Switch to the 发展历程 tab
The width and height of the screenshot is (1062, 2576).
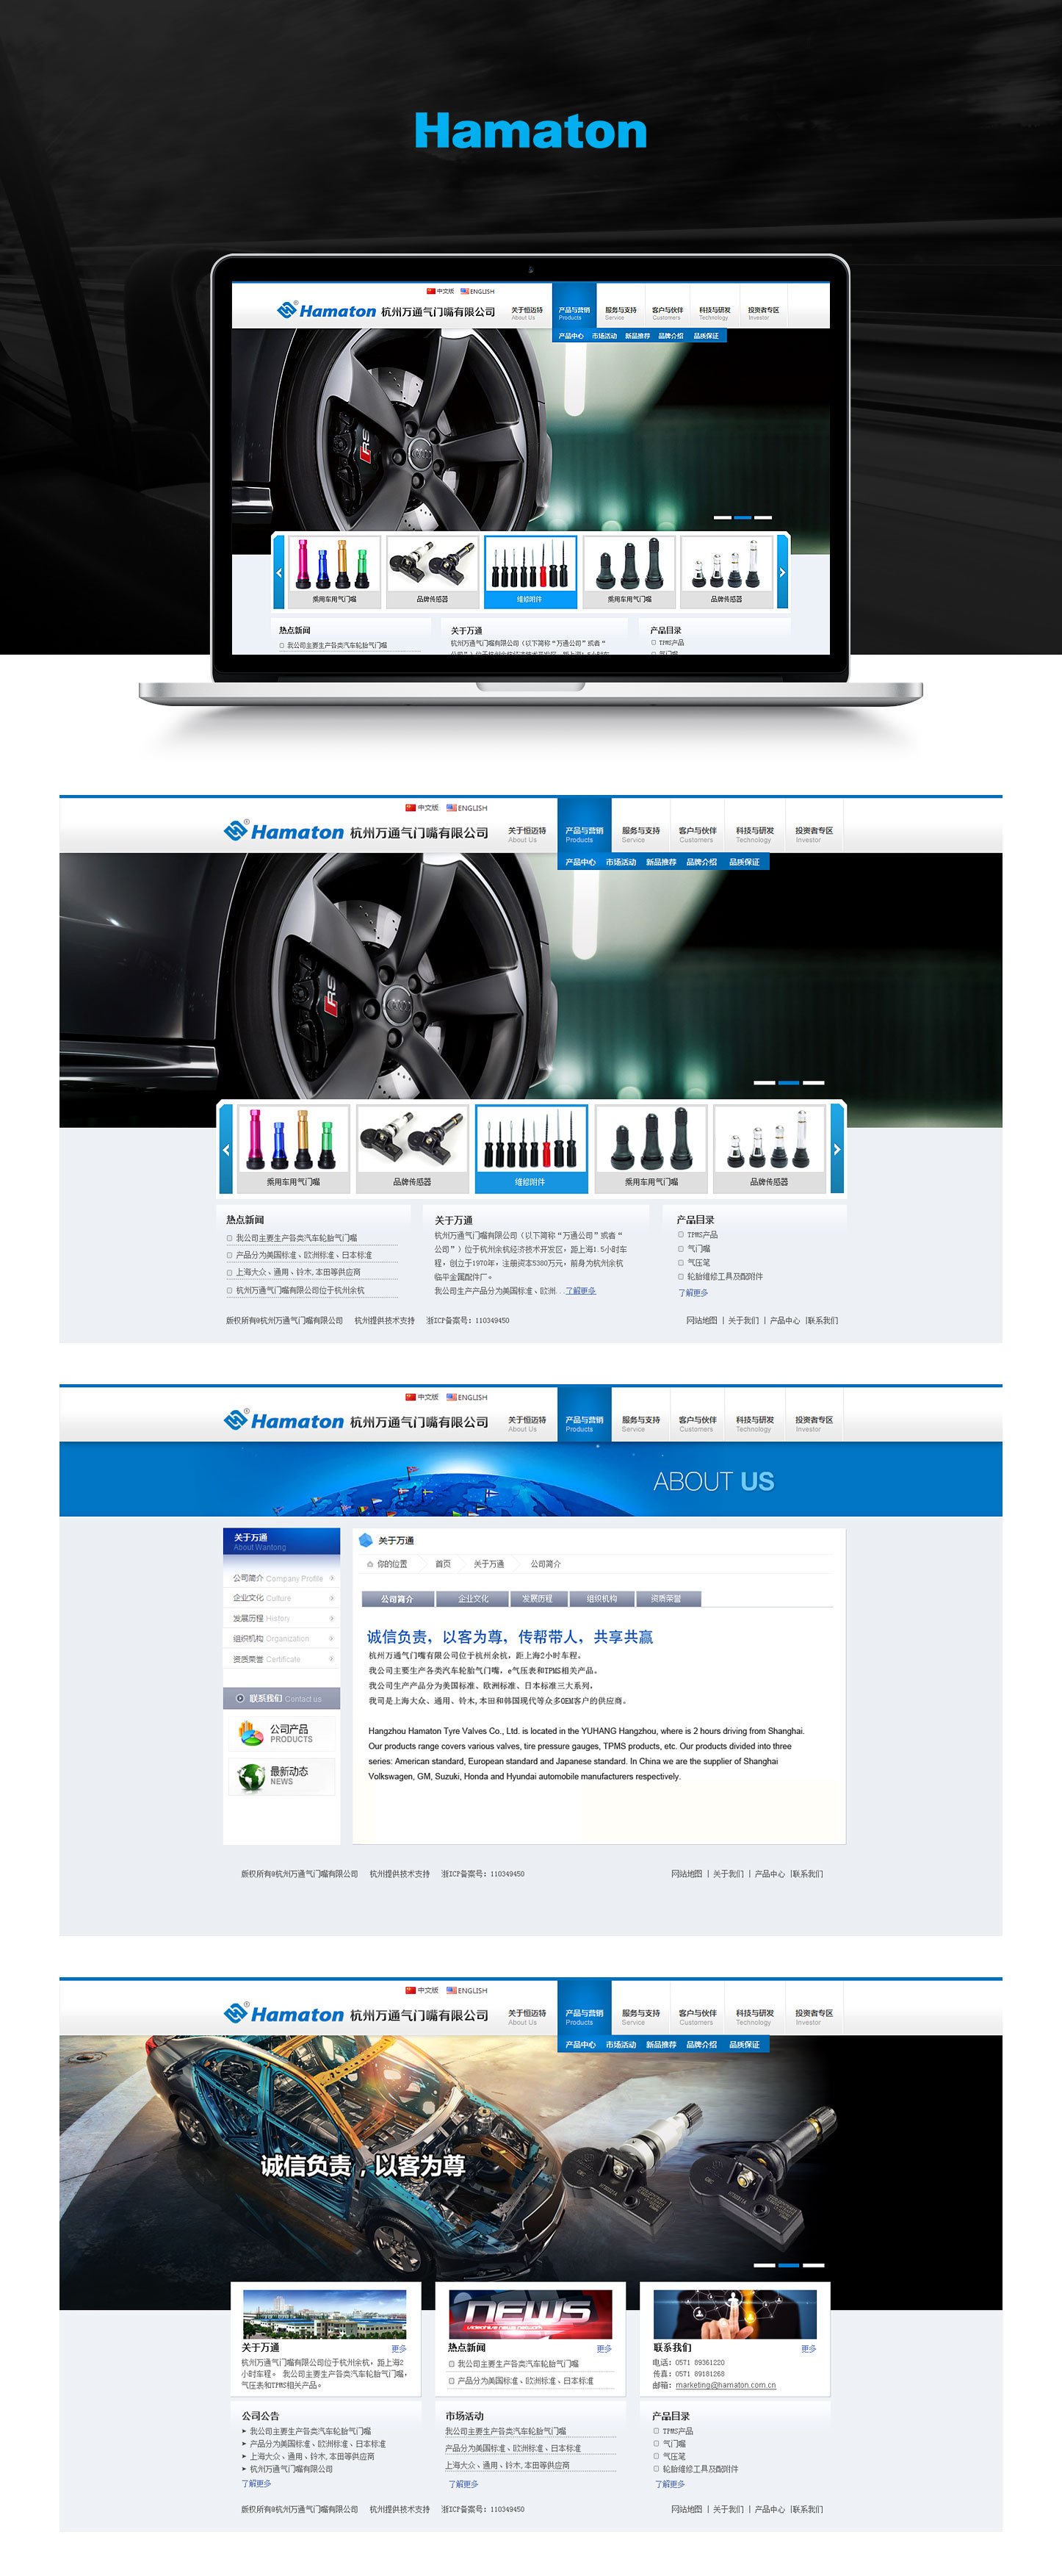pos(537,1599)
